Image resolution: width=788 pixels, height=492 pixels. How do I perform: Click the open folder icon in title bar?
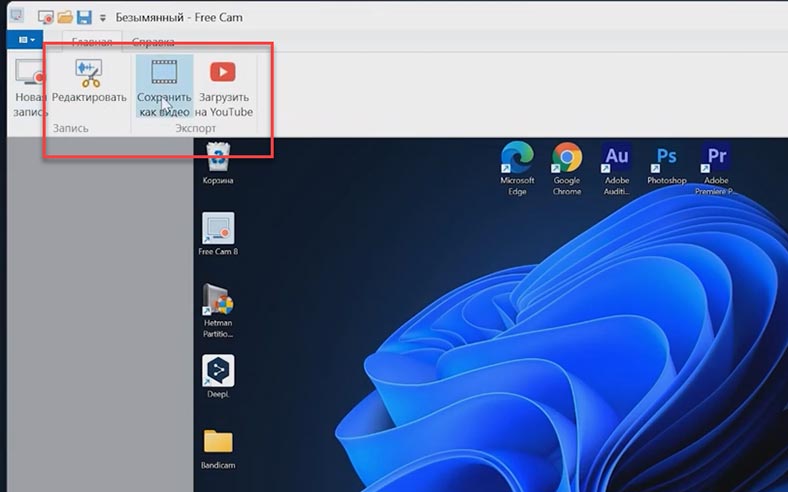tap(65, 17)
